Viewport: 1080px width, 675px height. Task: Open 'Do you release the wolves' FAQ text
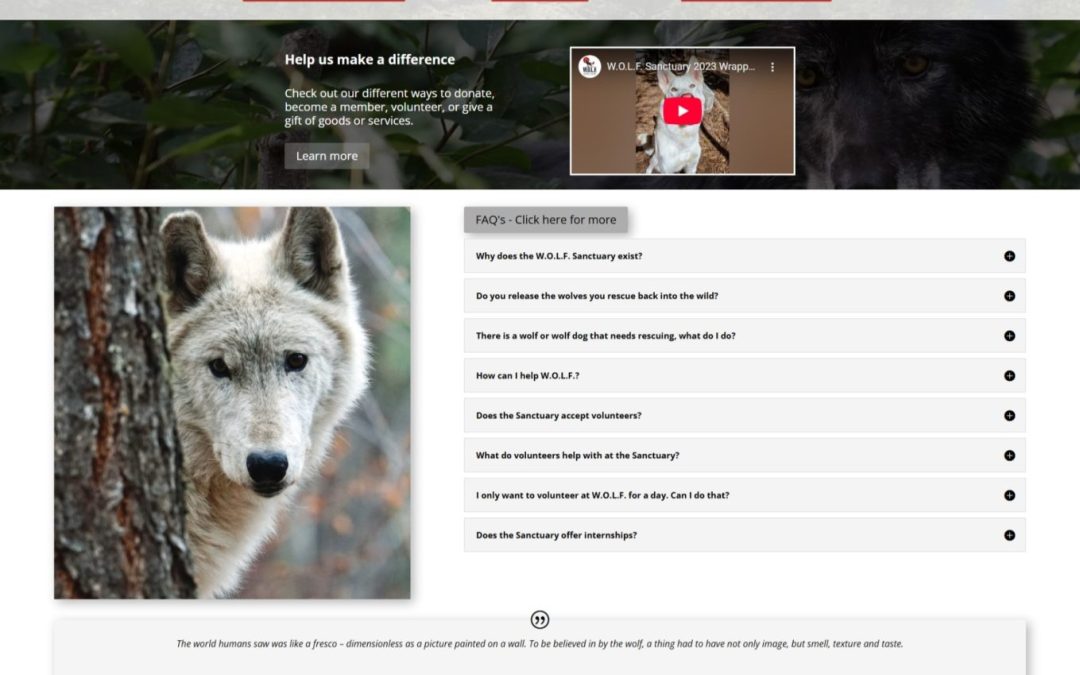[597, 296]
